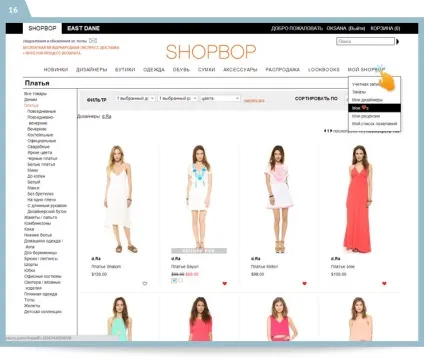The width and height of the screenshot is (424, 360).
Task: Choose 'Мои рецензии' in the dropdown menu
Action: pos(366,116)
